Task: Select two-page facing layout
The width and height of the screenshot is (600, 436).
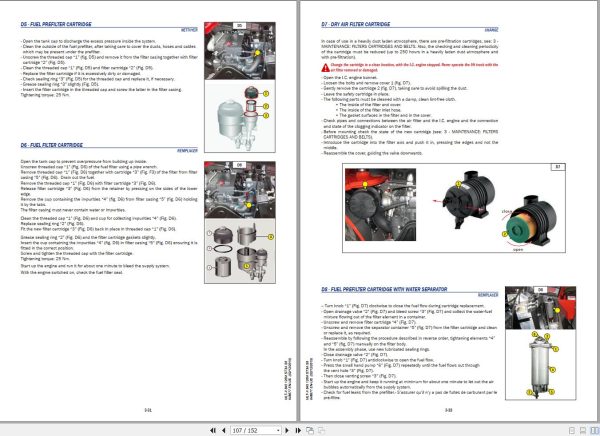Action: [x=595, y=431]
